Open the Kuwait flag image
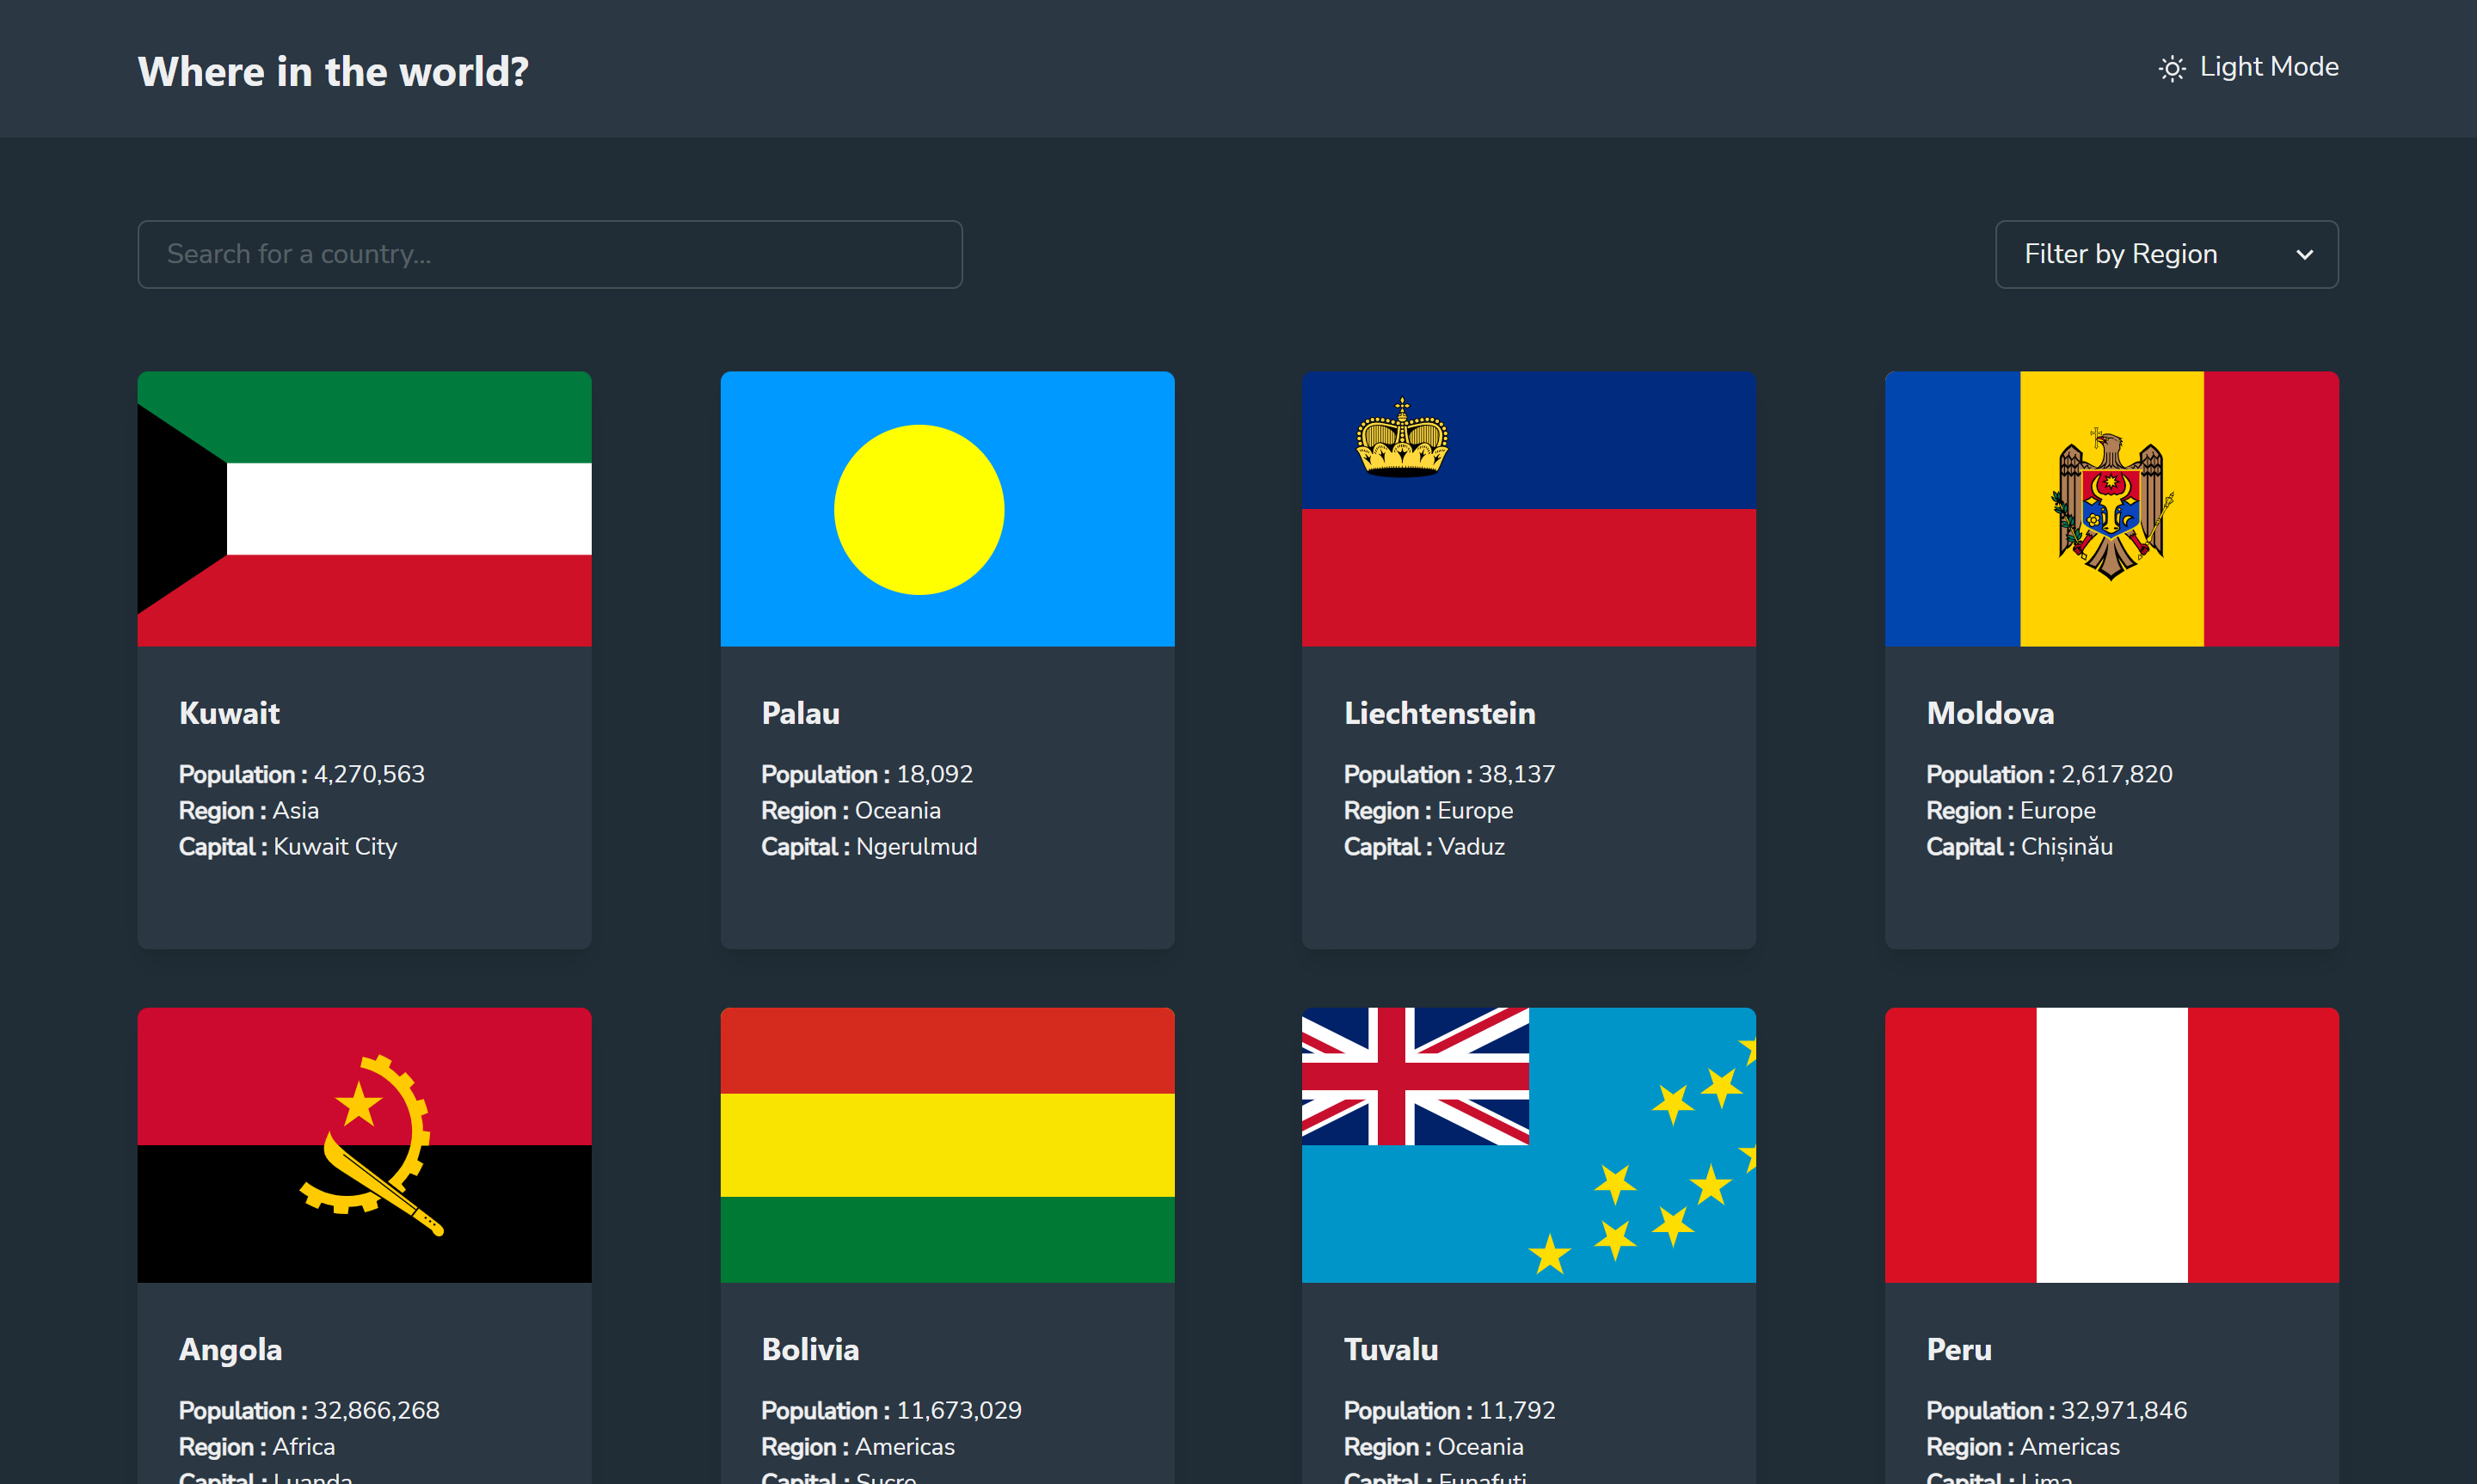The height and width of the screenshot is (1484, 2477). pyautogui.click(x=364, y=509)
